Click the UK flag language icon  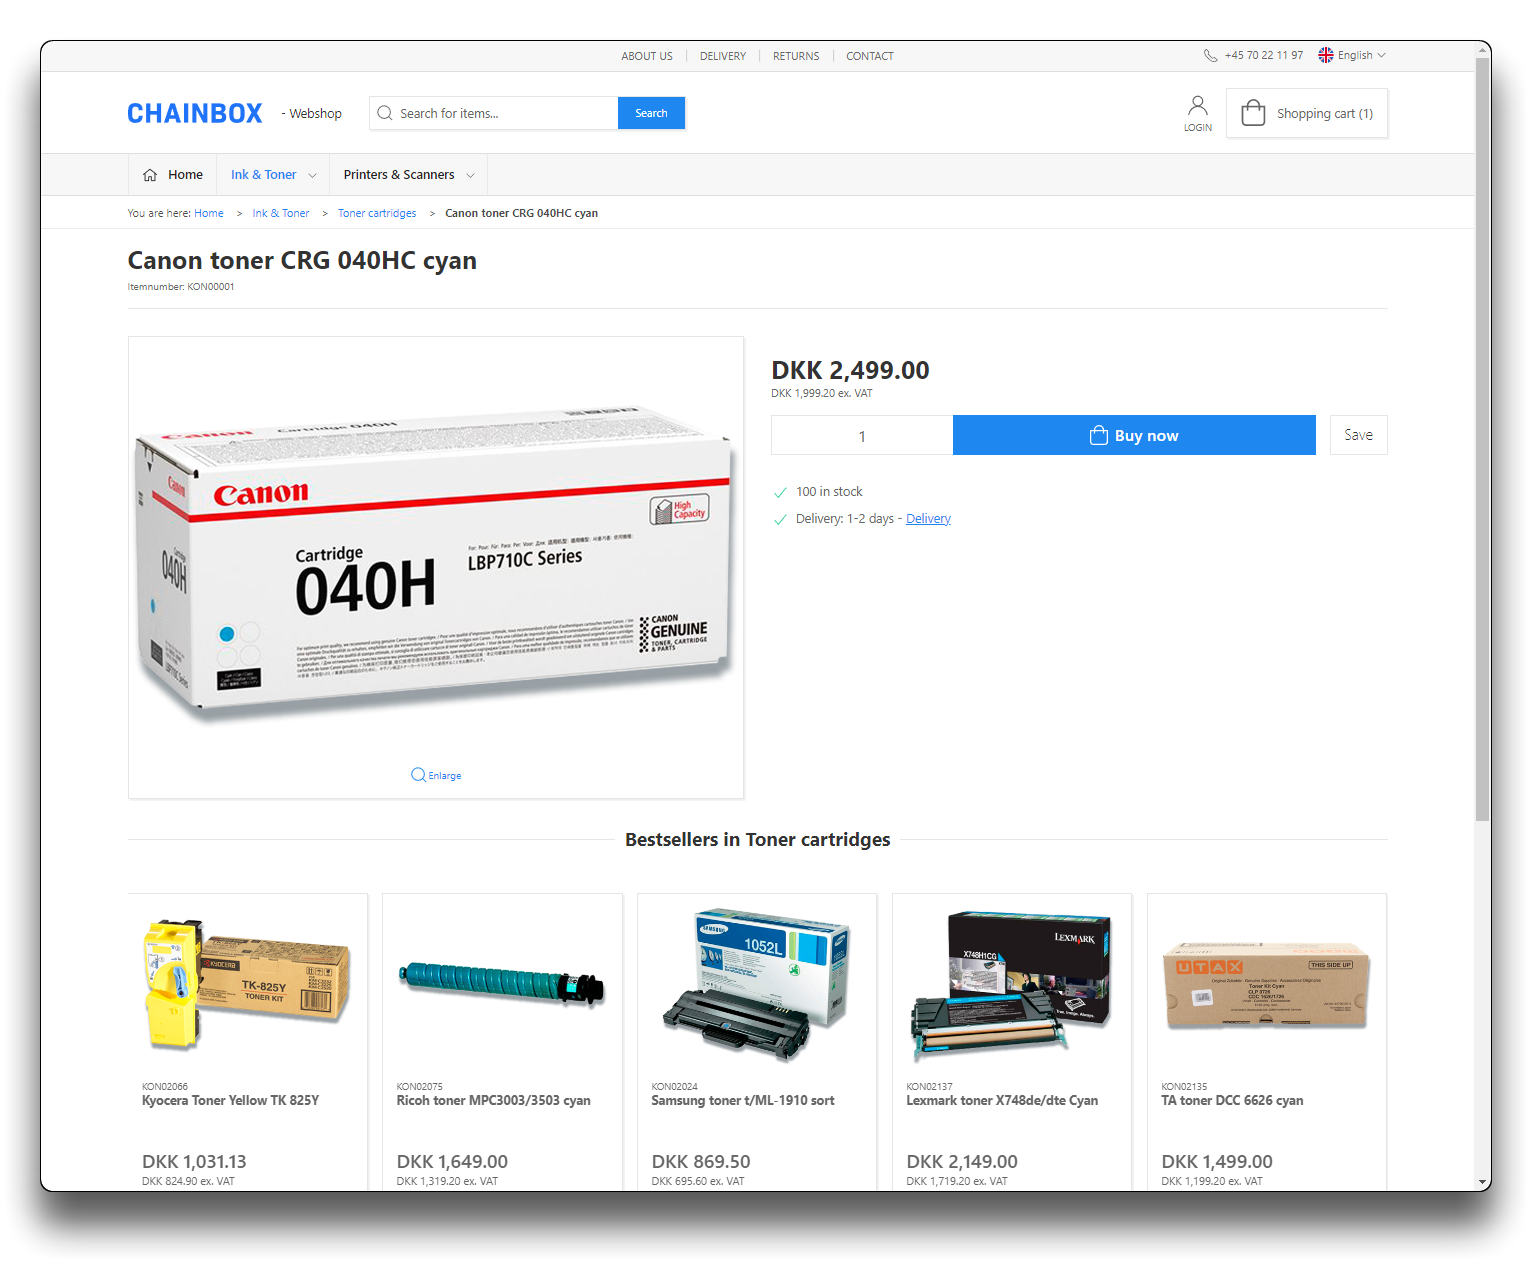[x=1326, y=55]
